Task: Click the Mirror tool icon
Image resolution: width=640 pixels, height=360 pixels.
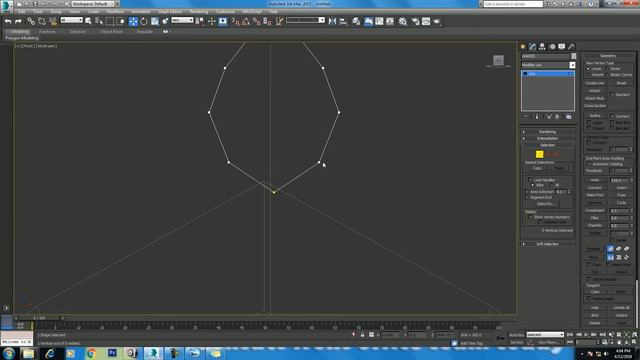Action: 333,21
